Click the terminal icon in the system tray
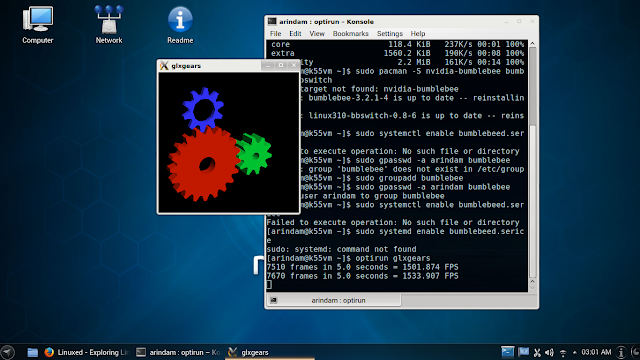The width and height of the screenshot is (640, 360). point(507,352)
